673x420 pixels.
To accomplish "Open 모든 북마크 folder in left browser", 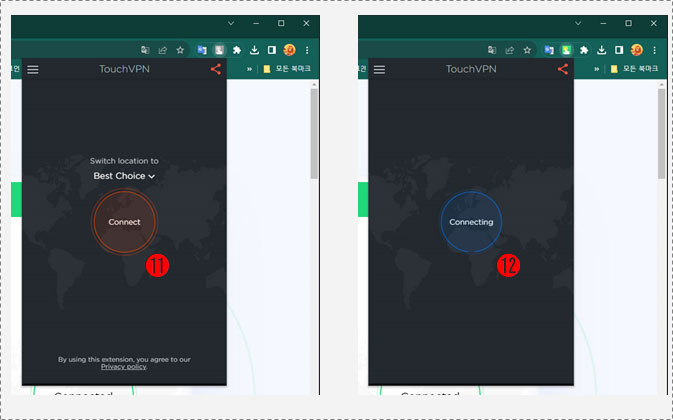I will point(287,69).
